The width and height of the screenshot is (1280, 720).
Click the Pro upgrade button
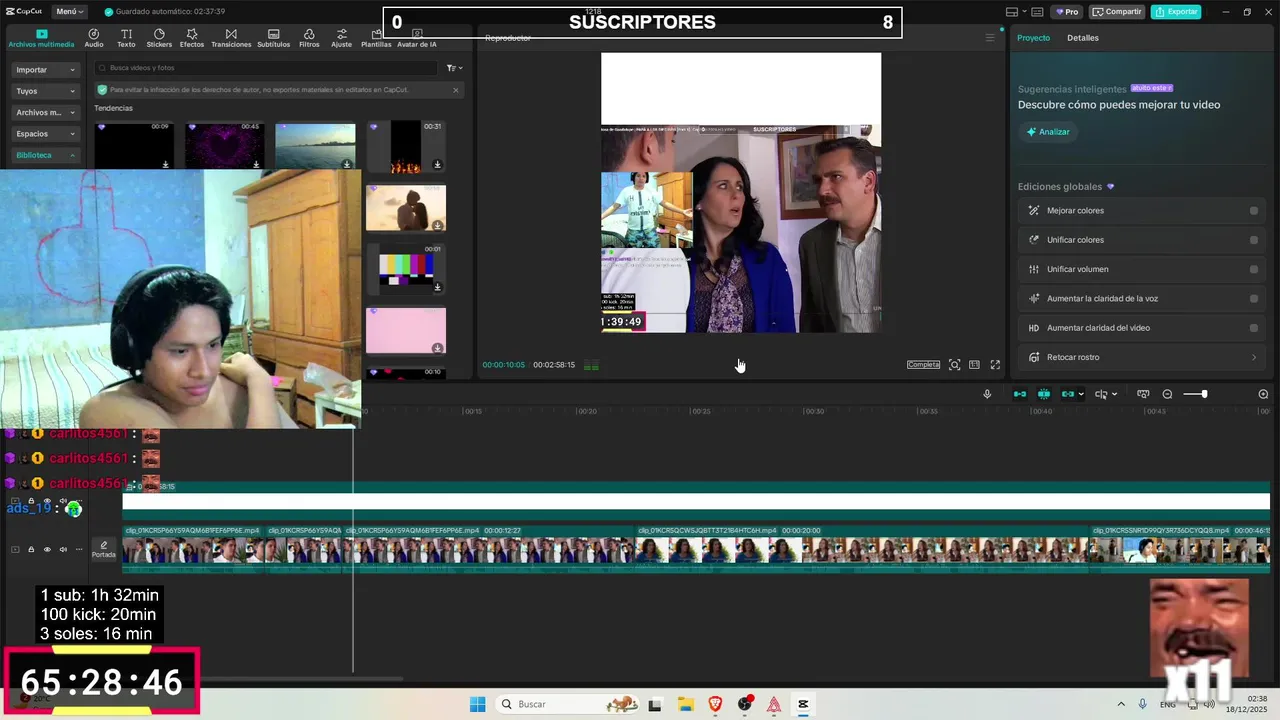click(1068, 12)
